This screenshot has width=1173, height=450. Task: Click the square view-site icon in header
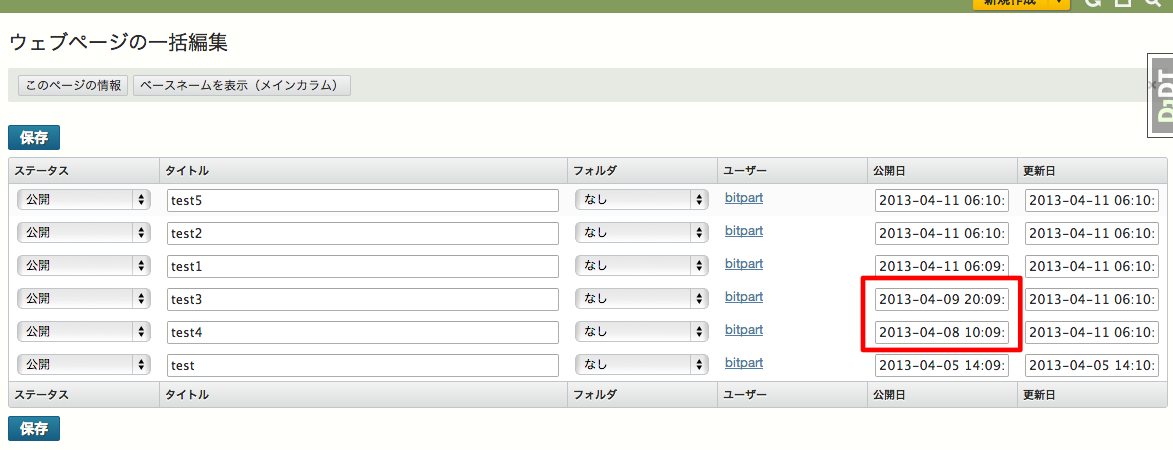pyautogui.click(x=1122, y=3)
